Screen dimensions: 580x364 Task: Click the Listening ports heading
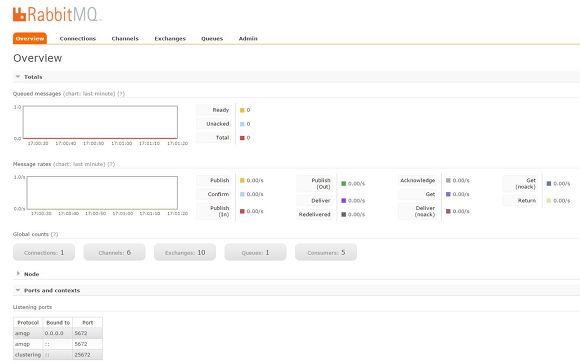(33, 307)
